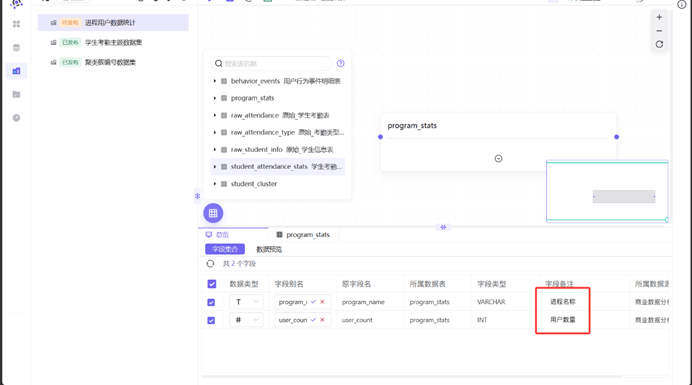Open data type dropdown showing T
Image resolution: width=692 pixels, height=385 pixels.
pyautogui.click(x=246, y=302)
